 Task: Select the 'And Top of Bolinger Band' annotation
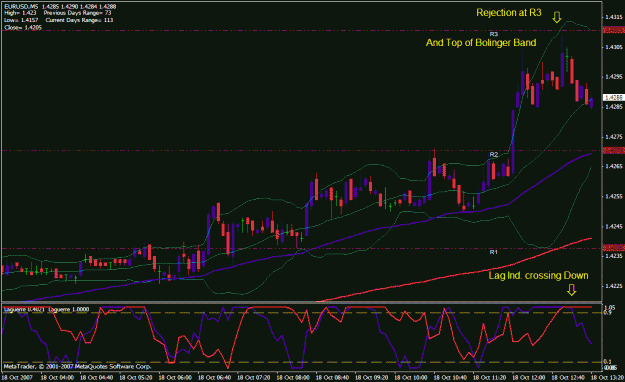pyautogui.click(x=481, y=43)
